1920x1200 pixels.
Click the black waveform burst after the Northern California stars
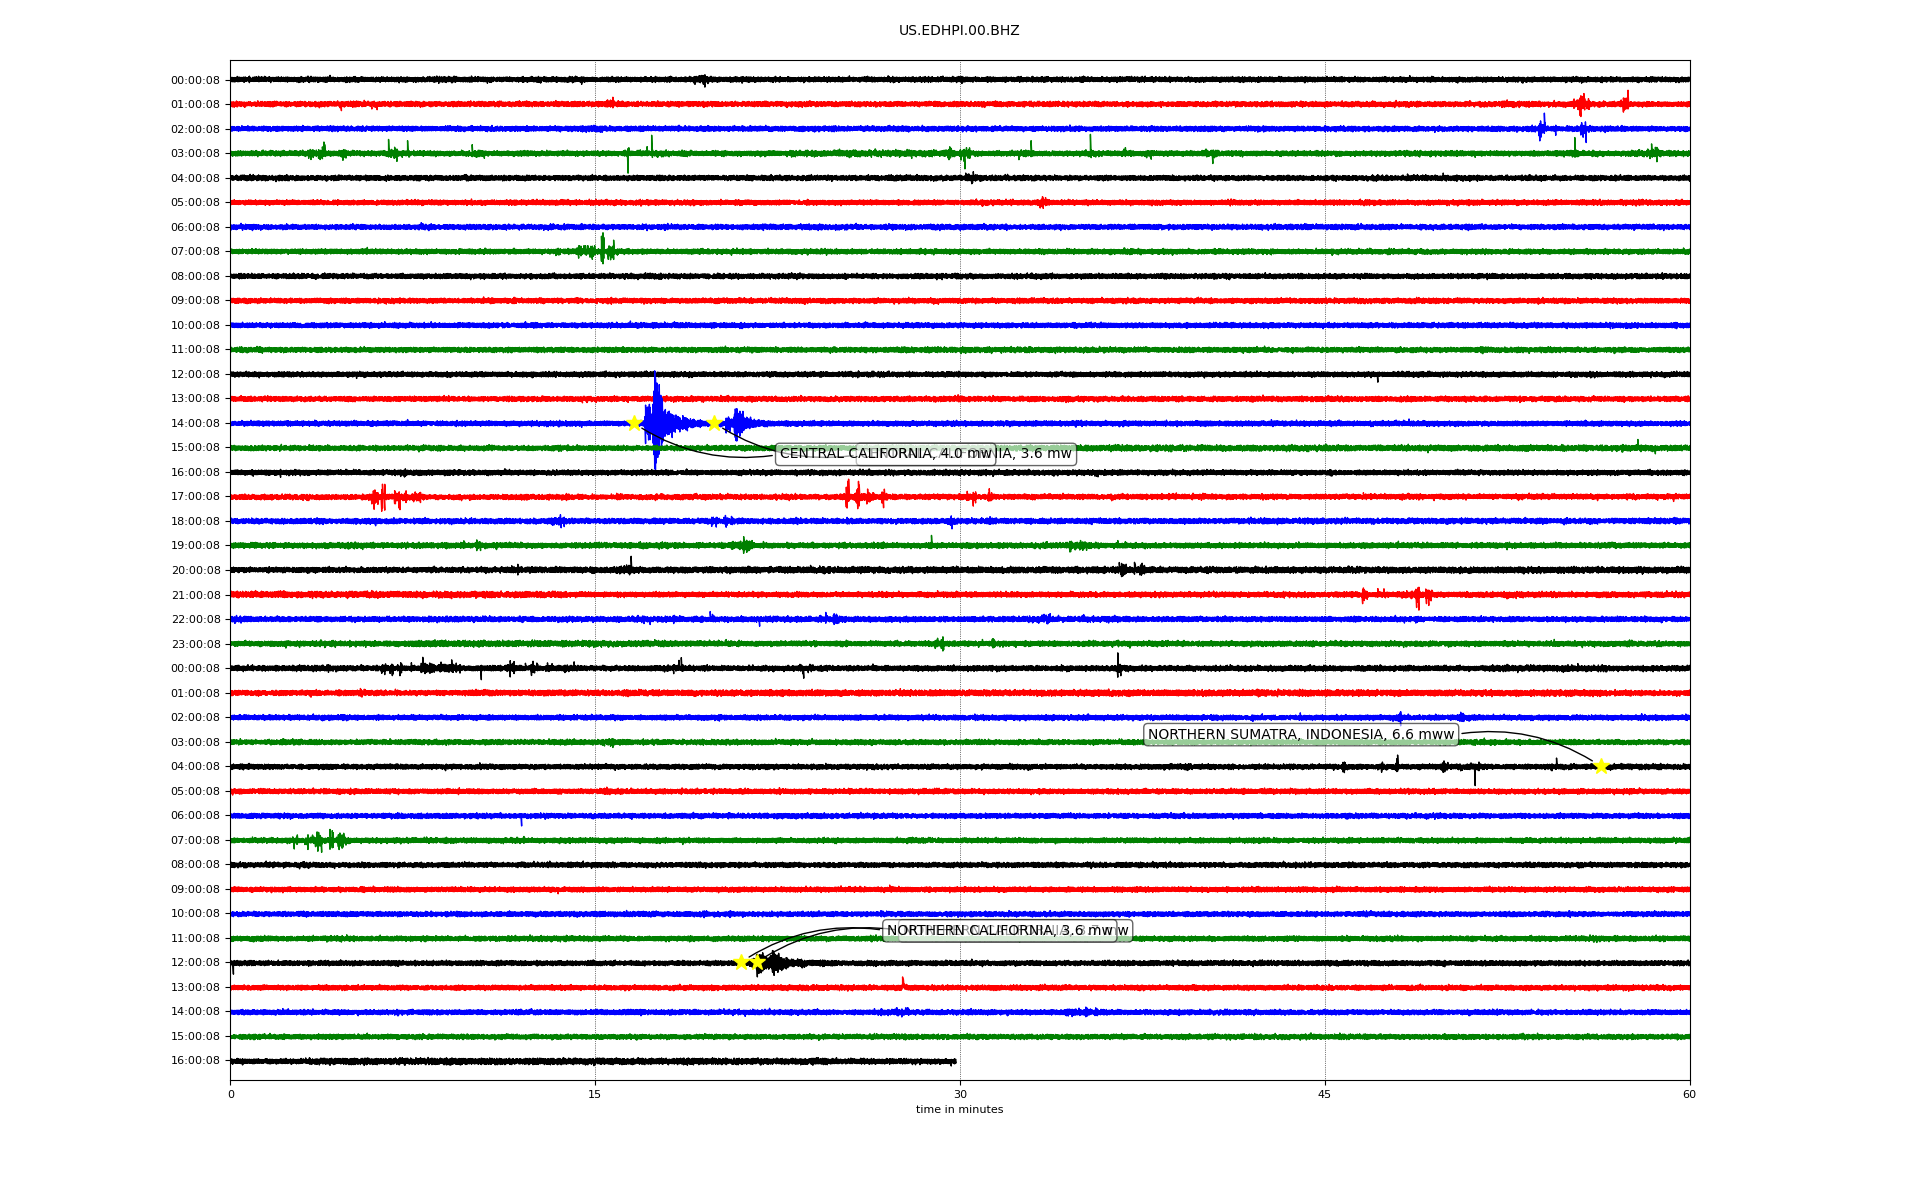coord(775,964)
